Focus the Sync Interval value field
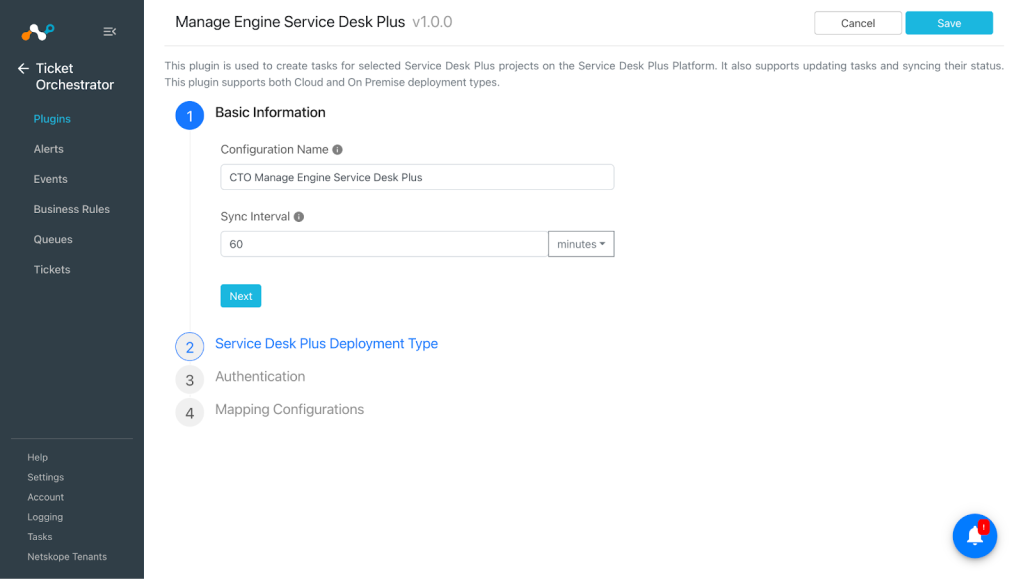 pos(384,244)
